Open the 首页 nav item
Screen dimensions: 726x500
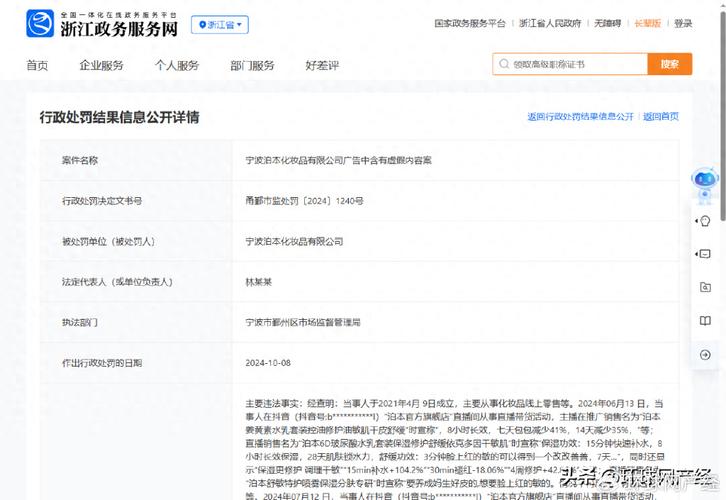pos(37,65)
